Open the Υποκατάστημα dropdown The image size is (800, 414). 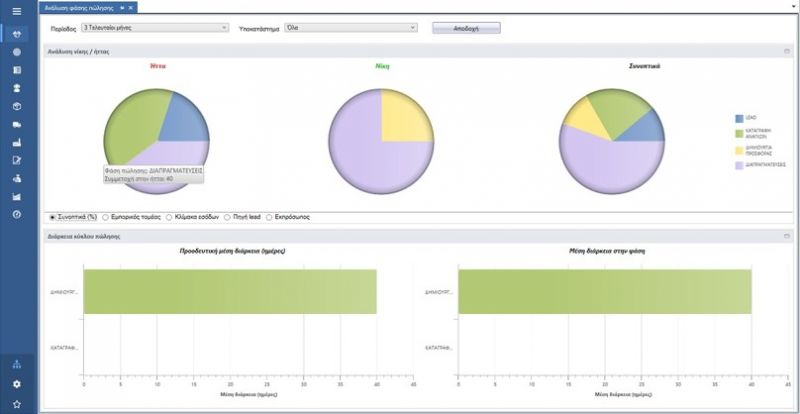click(351, 28)
